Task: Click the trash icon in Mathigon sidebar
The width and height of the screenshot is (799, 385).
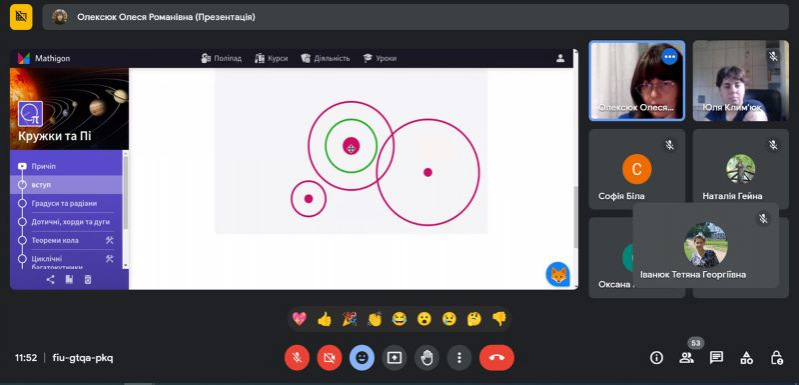Action: 88,279
